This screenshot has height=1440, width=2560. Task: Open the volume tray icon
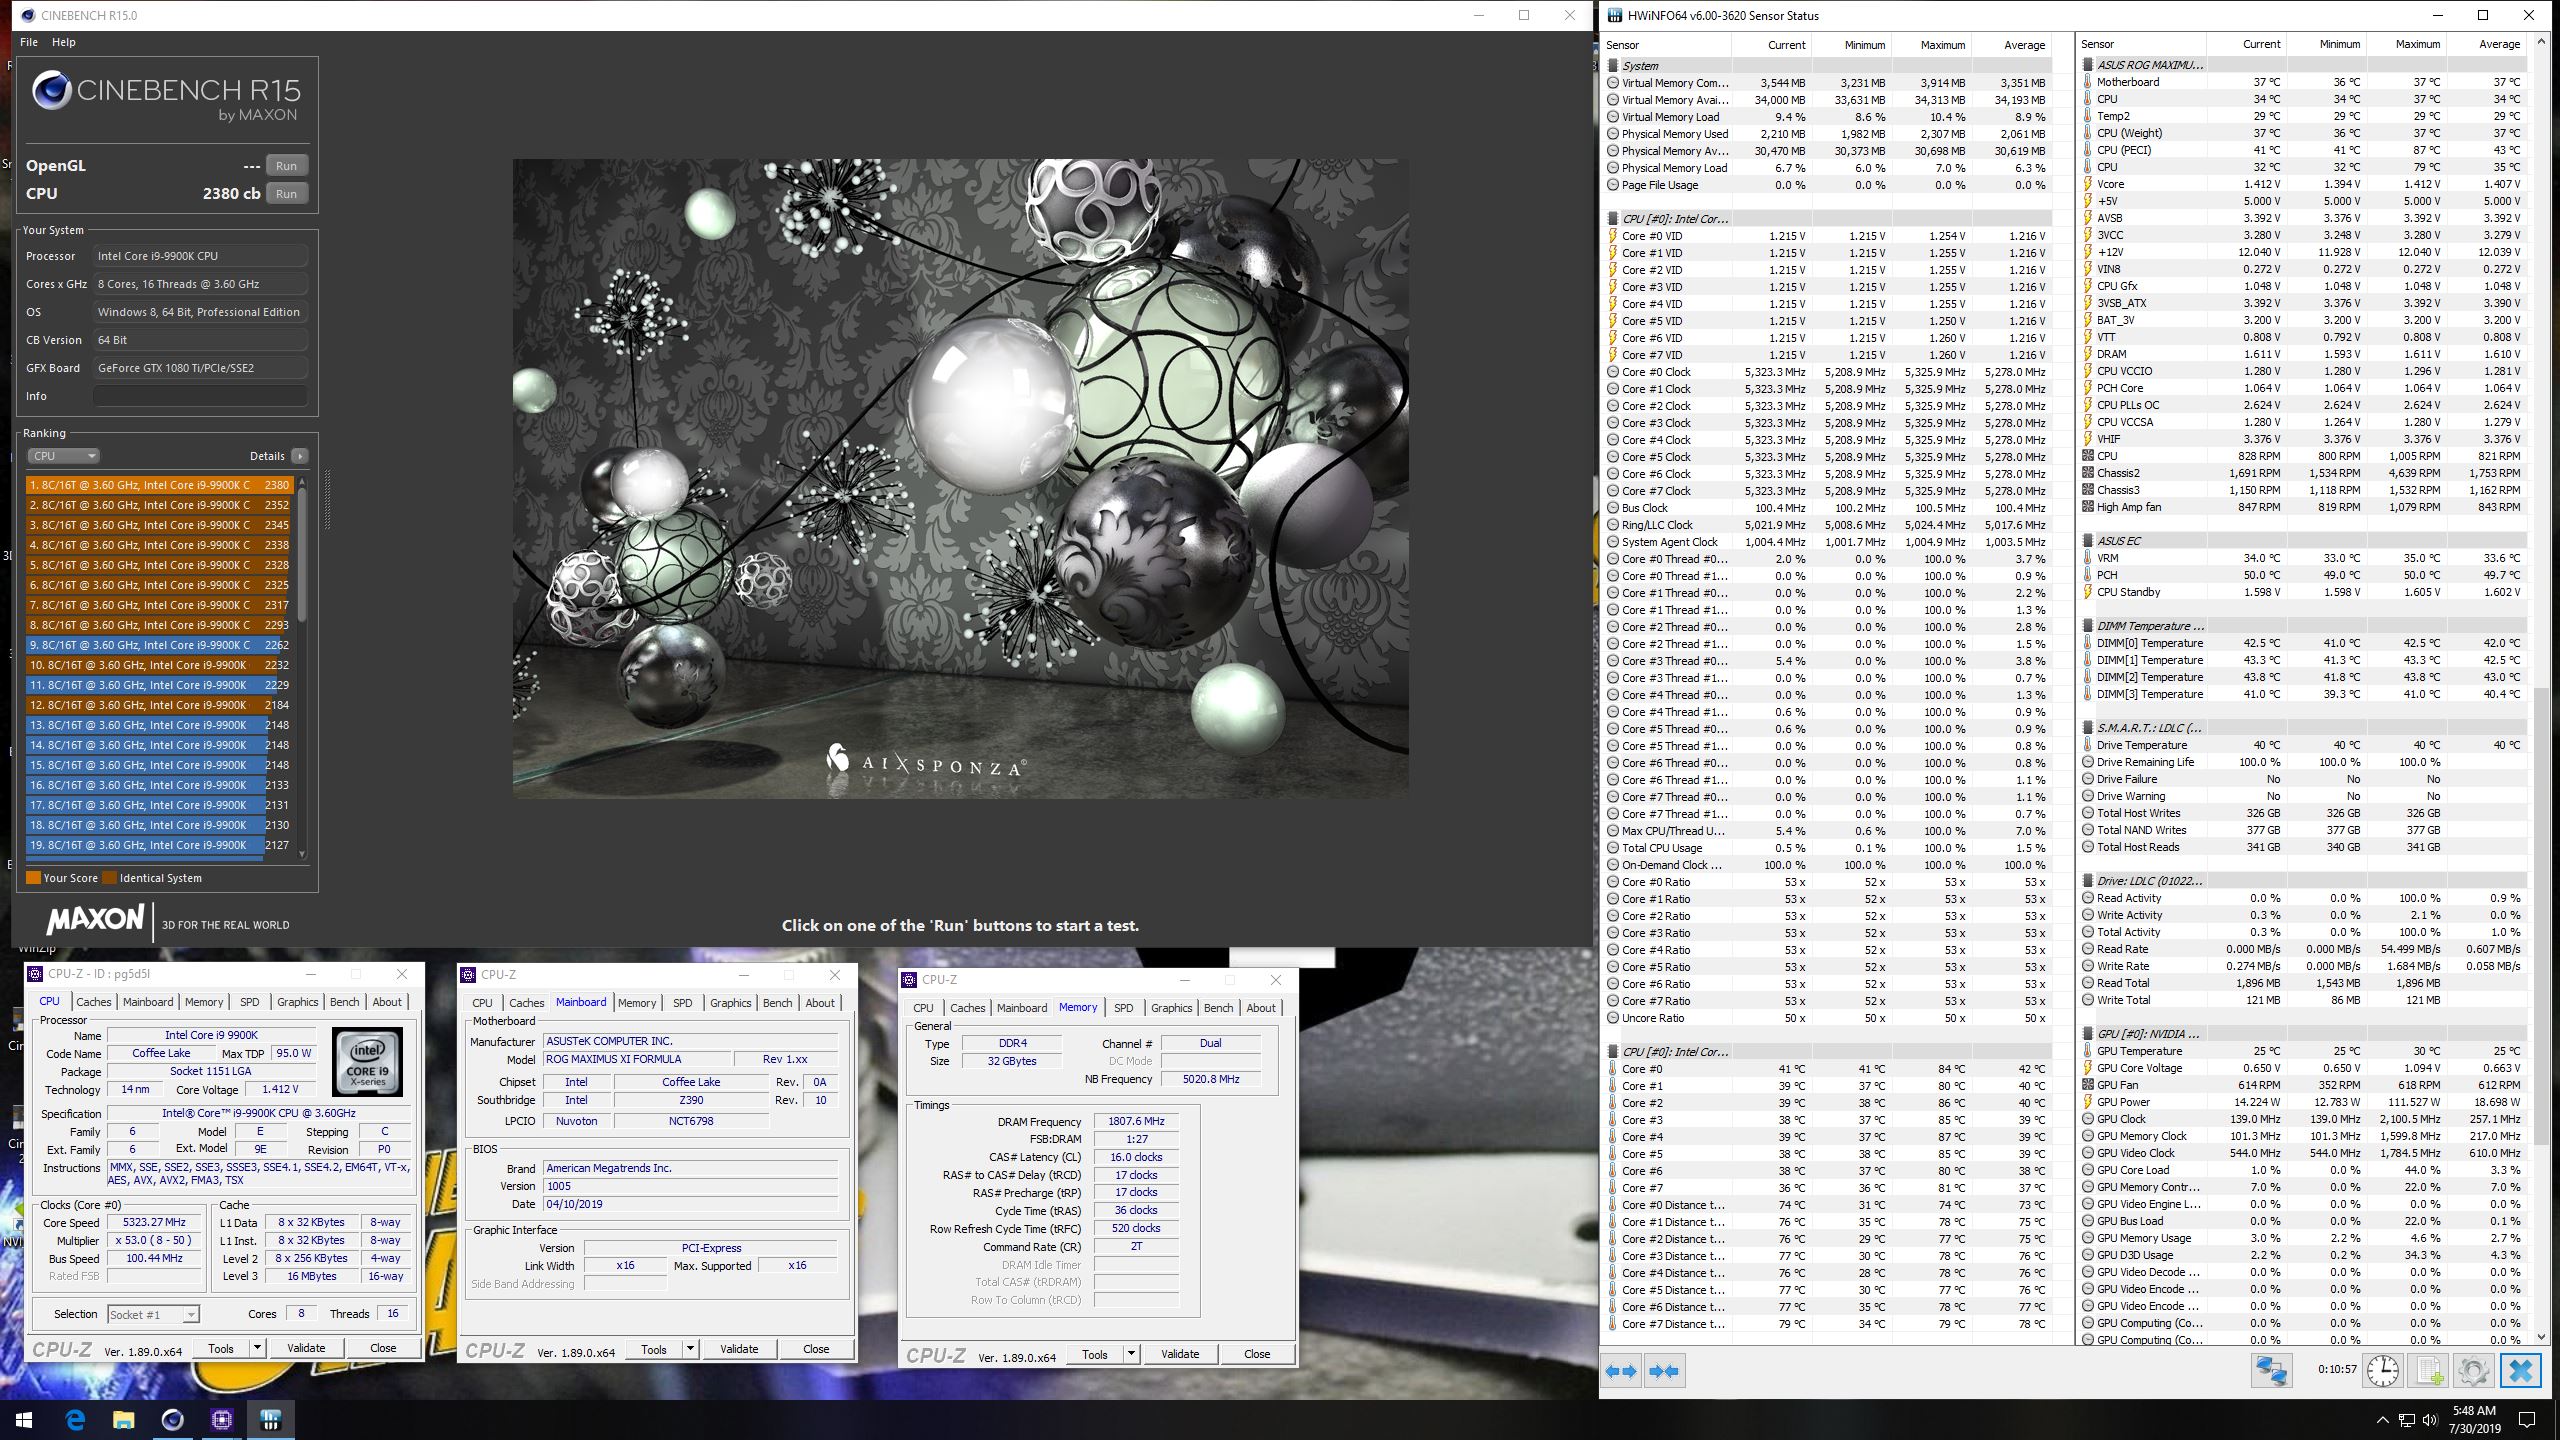(x=2430, y=1419)
